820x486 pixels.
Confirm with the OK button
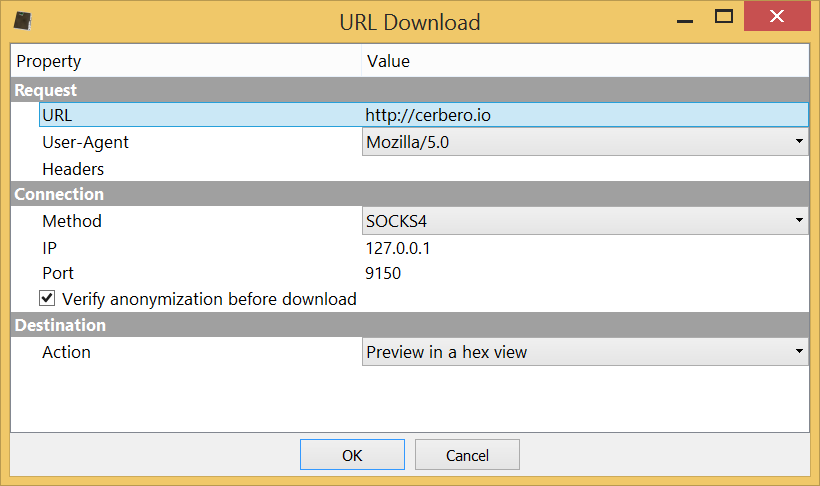352,455
